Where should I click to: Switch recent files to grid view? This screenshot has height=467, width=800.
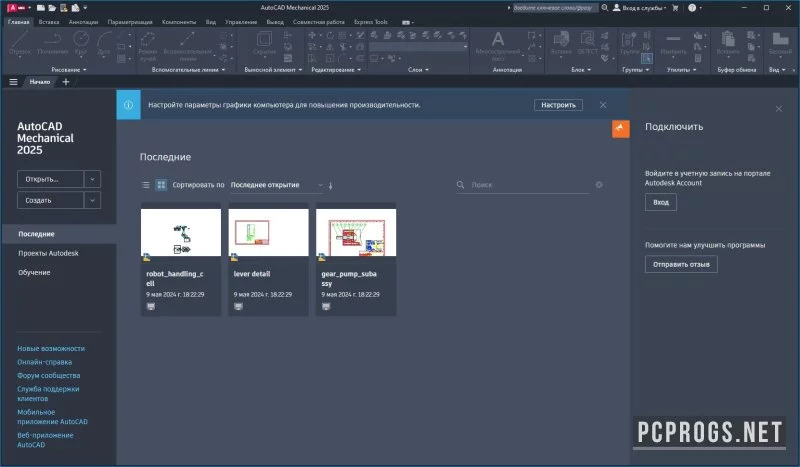[x=161, y=185]
